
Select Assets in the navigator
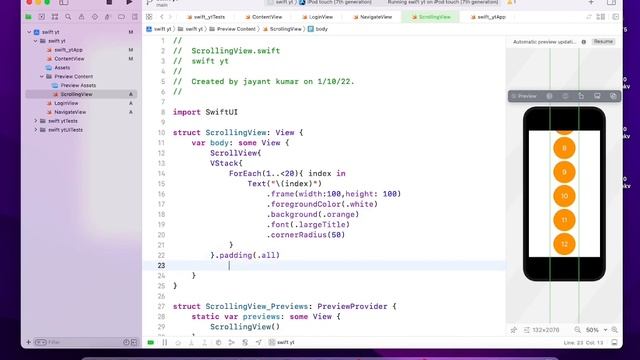click(x=62, y=67)
